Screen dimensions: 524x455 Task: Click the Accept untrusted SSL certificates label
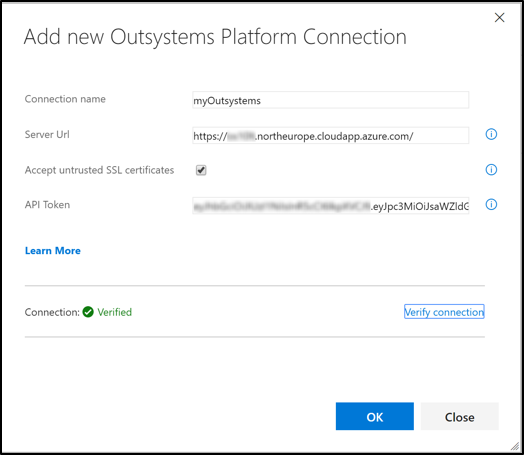(x=99, y=170)
